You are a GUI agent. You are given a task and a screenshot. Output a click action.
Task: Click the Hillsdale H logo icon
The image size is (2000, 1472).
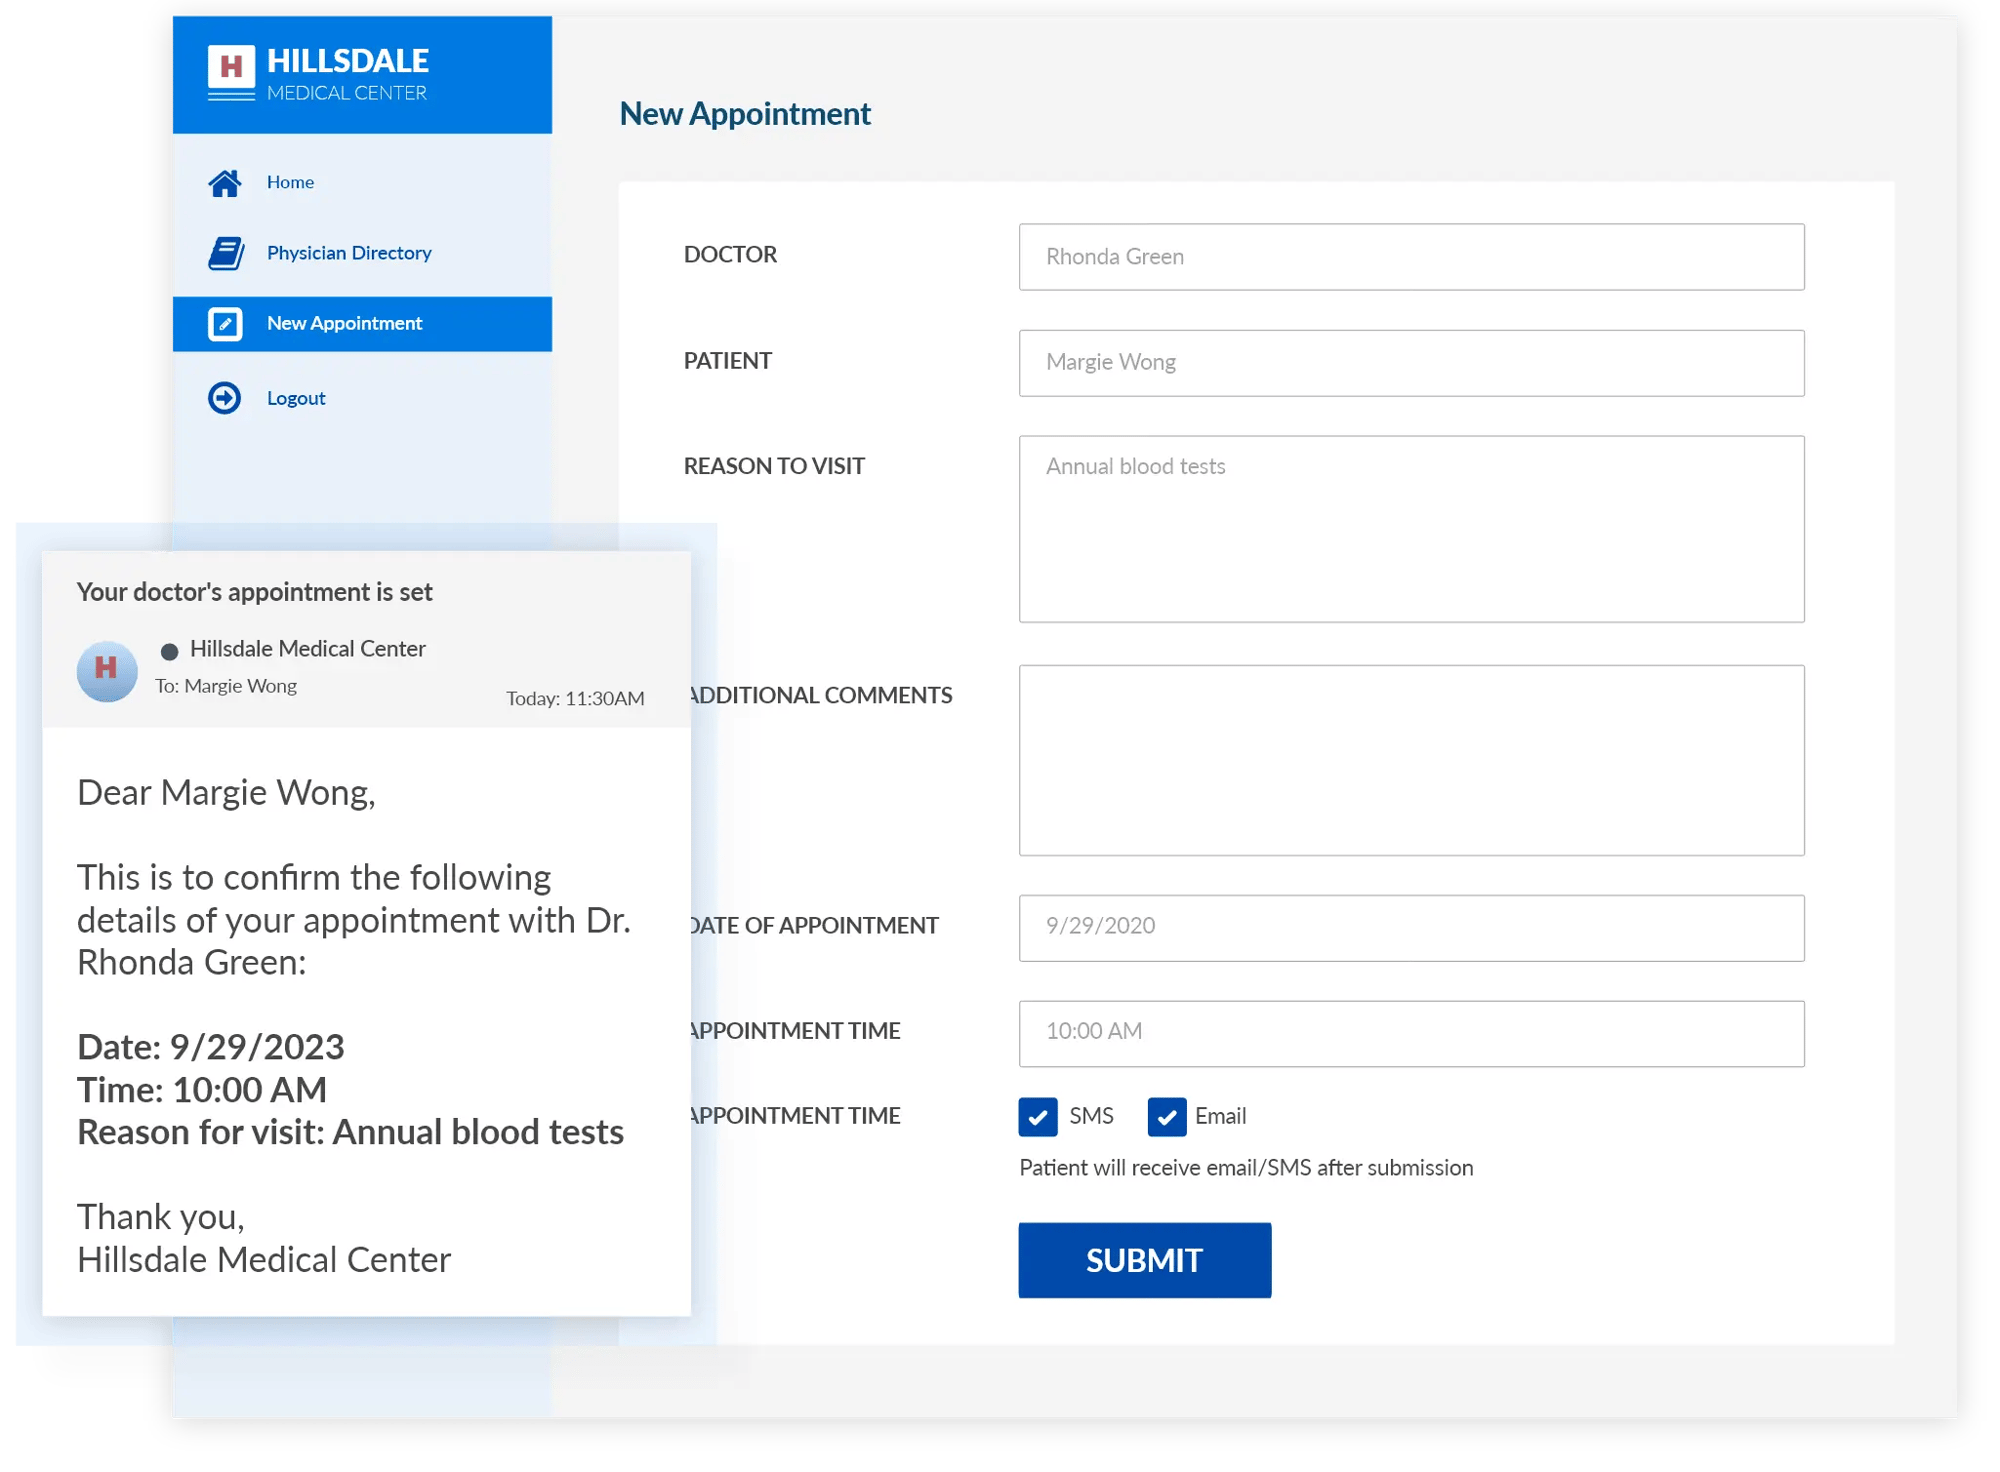[x=231, y=72]
